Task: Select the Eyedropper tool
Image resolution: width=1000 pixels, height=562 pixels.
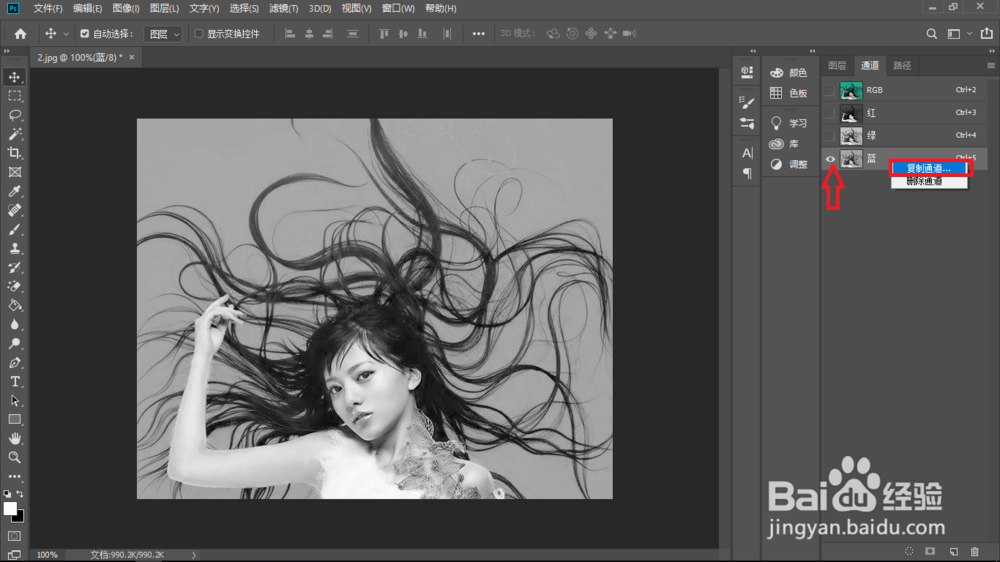Action: pyautogui.click(x=14, y=191)
